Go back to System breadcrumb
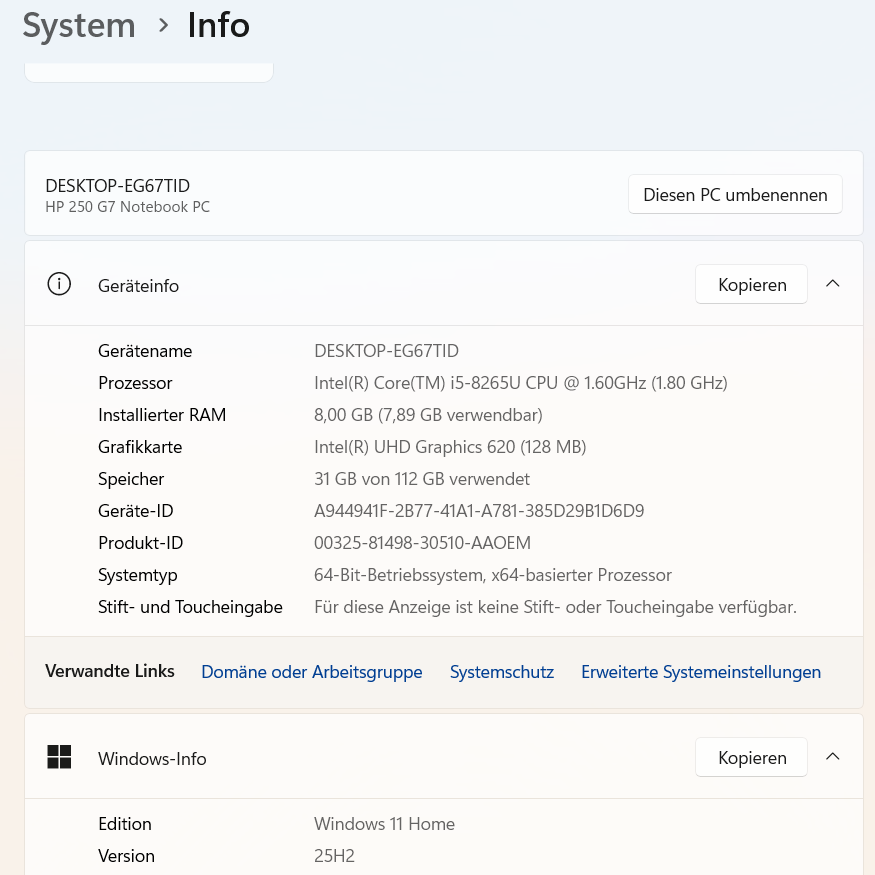The height and width of the screenshot is (875, 875). pyautogui.click(x=79, y=26)
